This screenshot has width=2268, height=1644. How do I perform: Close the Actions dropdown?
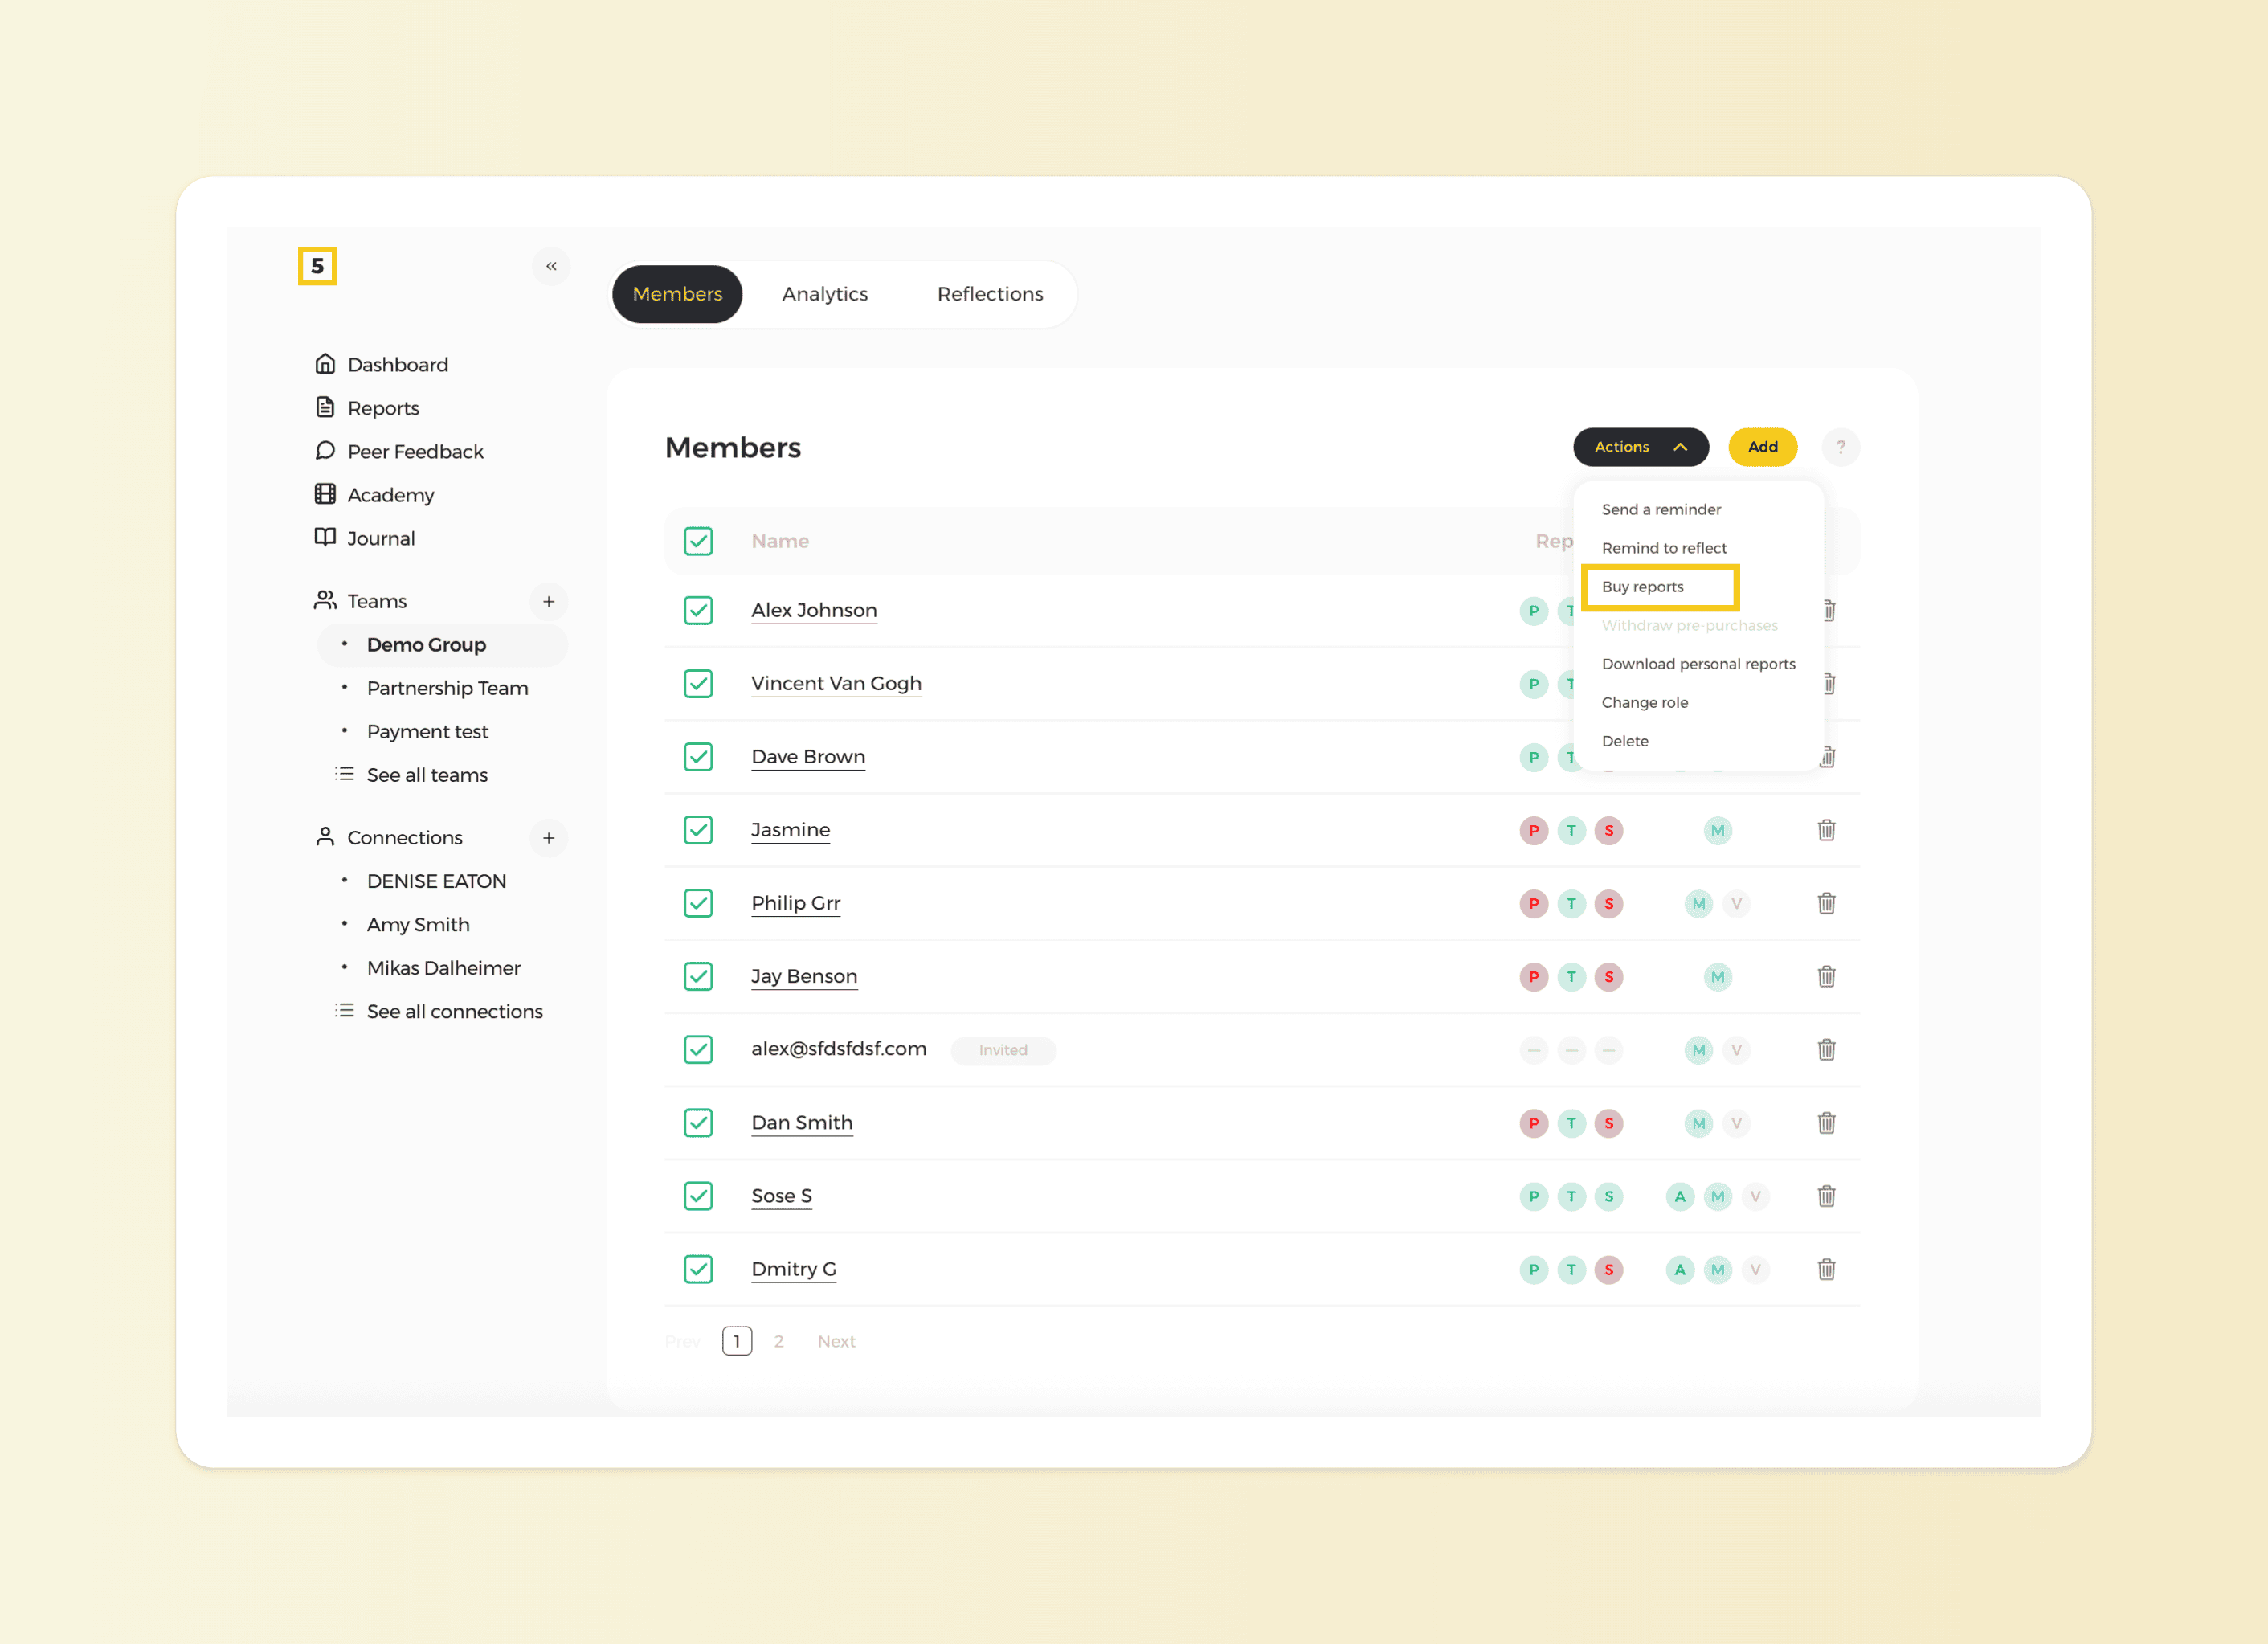tap(1640, 447)
